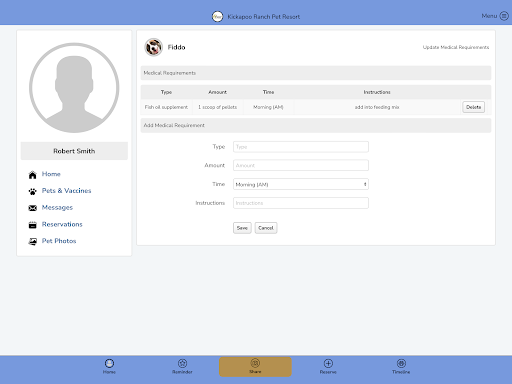Click the Robert Smith name banner
The image size is (512, 384).
coord(74,151)
